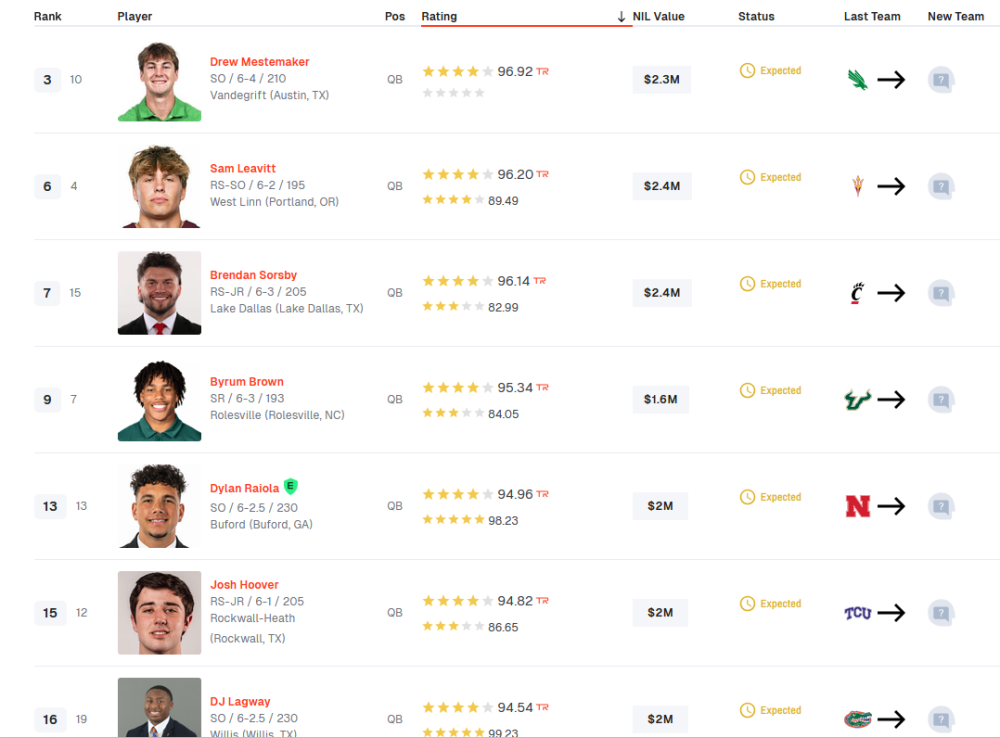Screen dimensions: 1000x738
Task: Click the Arizona State pitchfork logo
Action: tap(857, 186)
